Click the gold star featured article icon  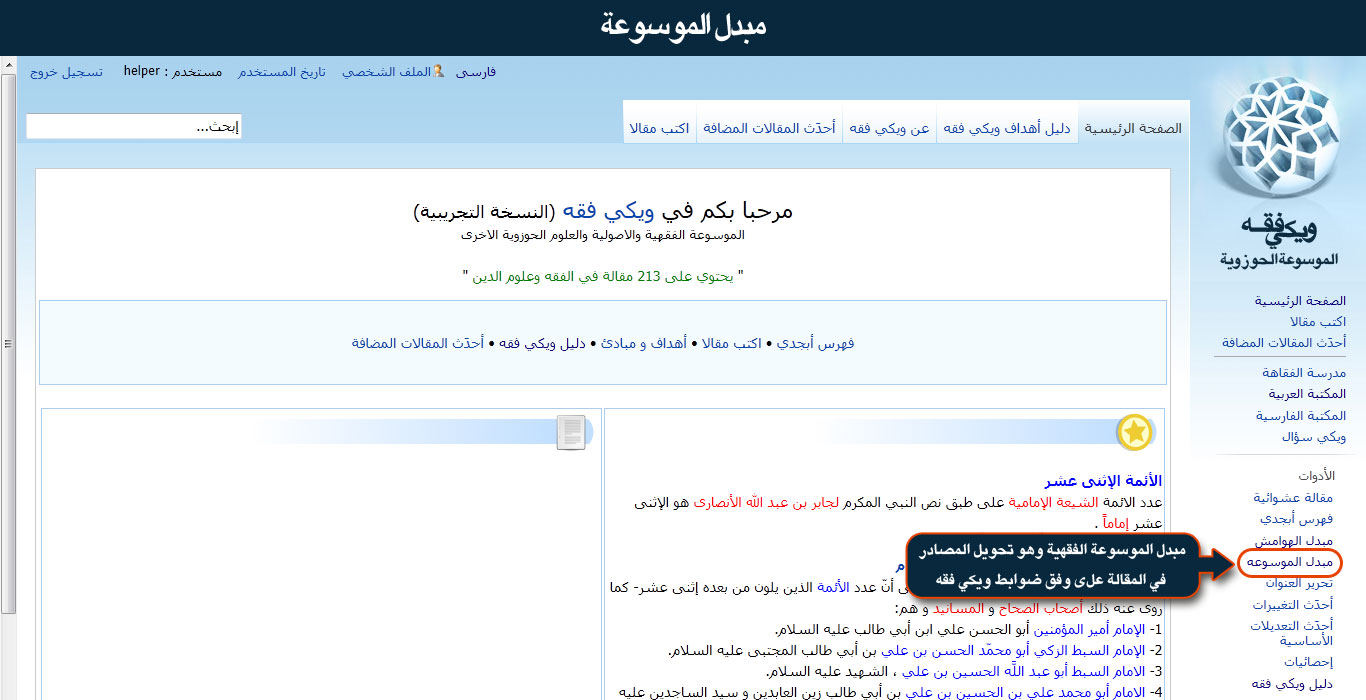pos(1135,432)
